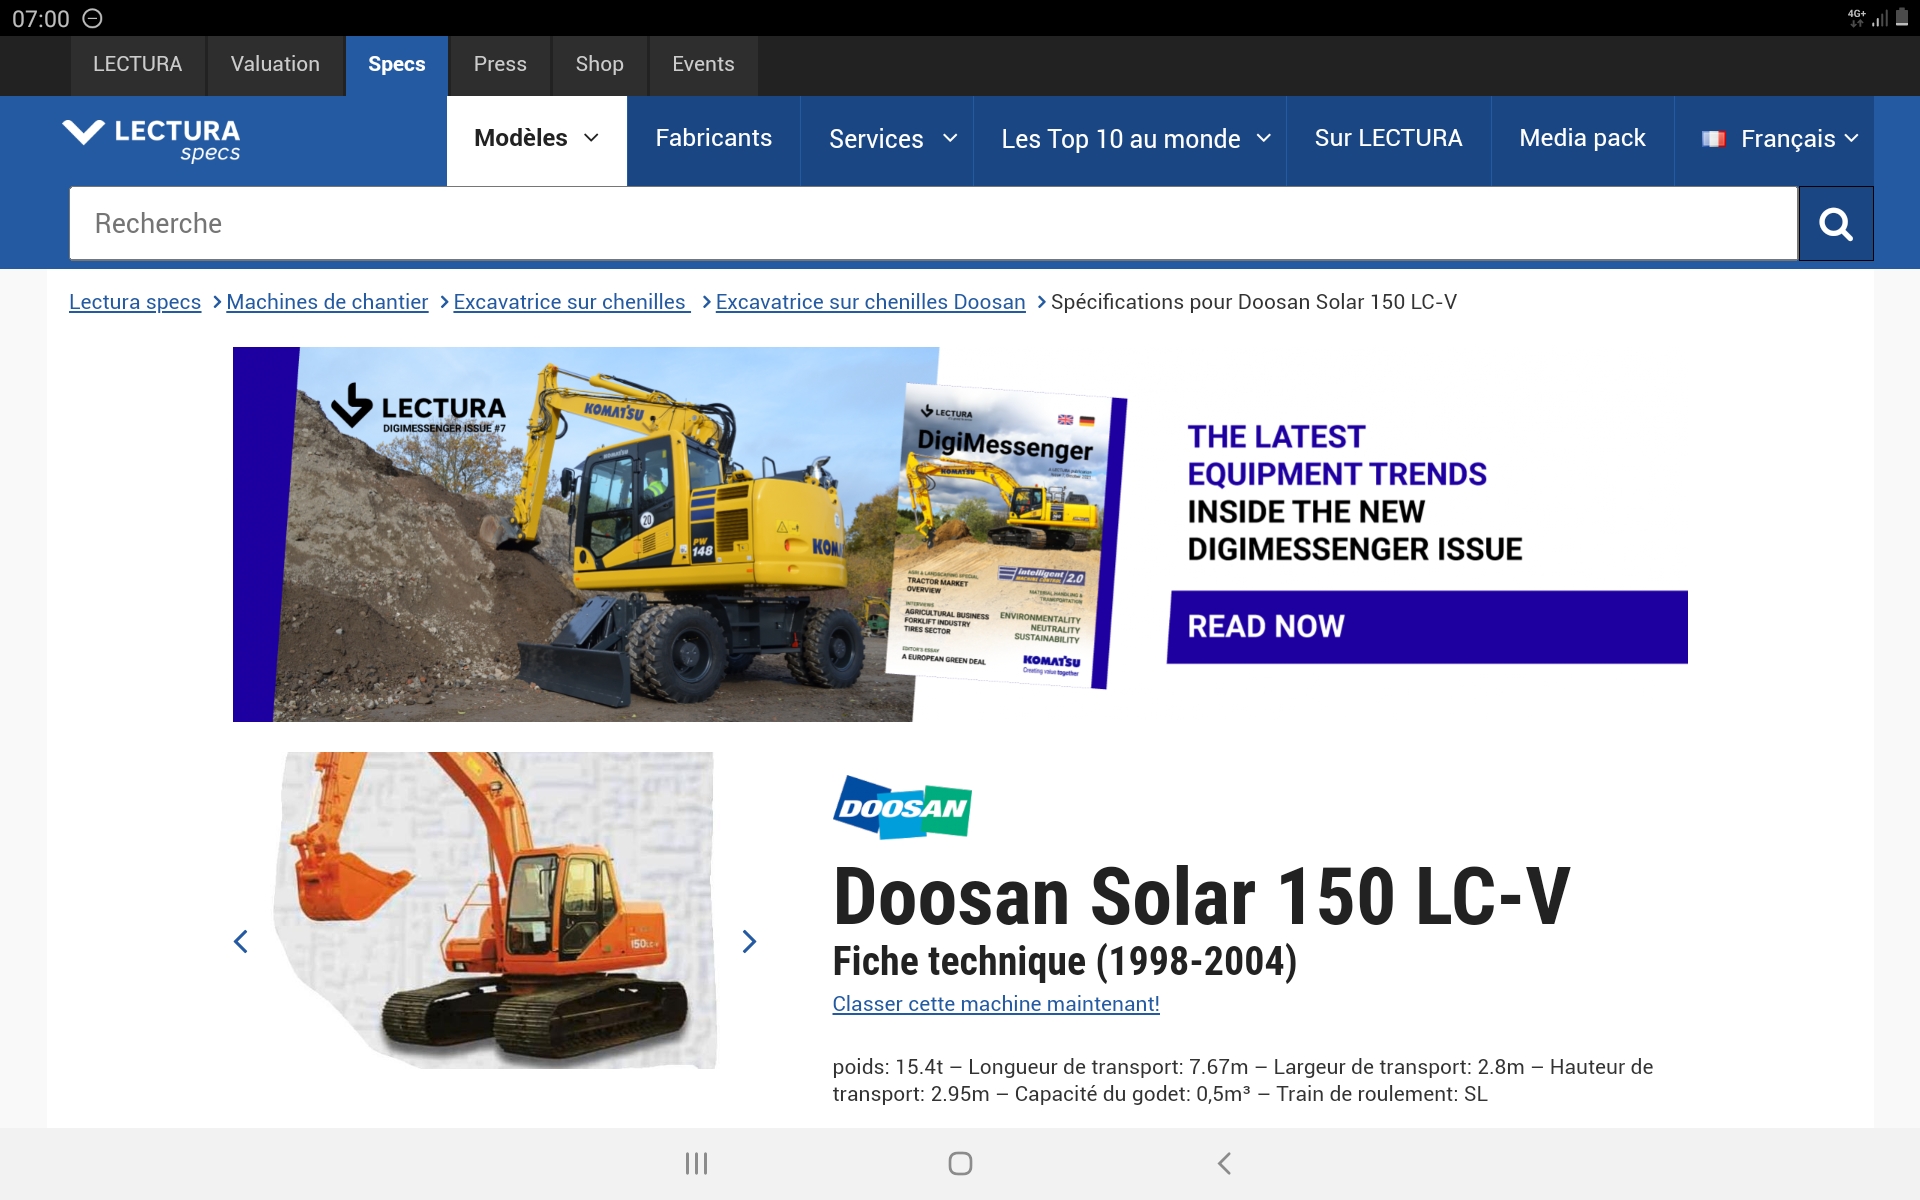Go to Machines de chantier breadcrumb
Image resolution: width=1920 pixels, height=1200 pixels.
point(327,302)
